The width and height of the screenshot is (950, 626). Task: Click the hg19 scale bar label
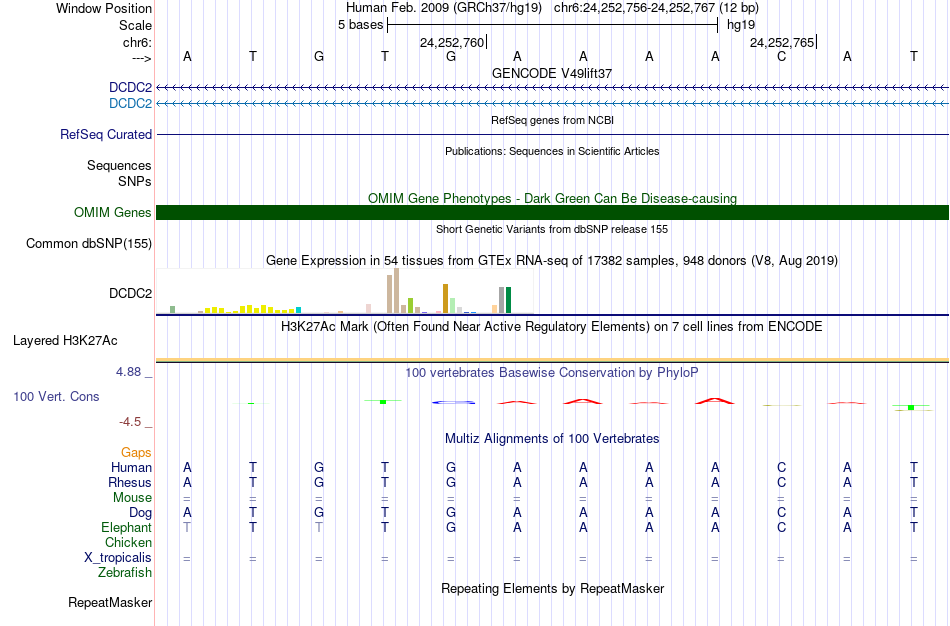click(x=741, y=25)
